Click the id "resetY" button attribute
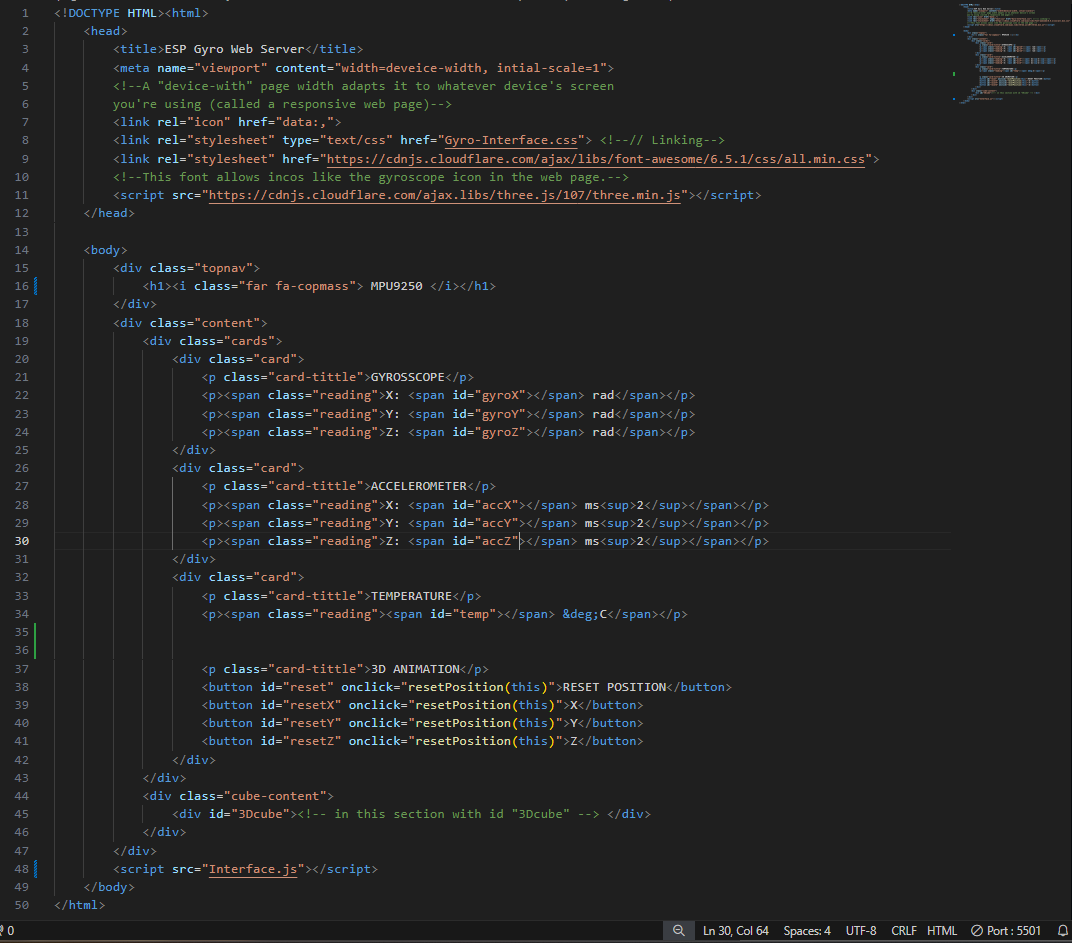1072x943 pixels. 300,723
